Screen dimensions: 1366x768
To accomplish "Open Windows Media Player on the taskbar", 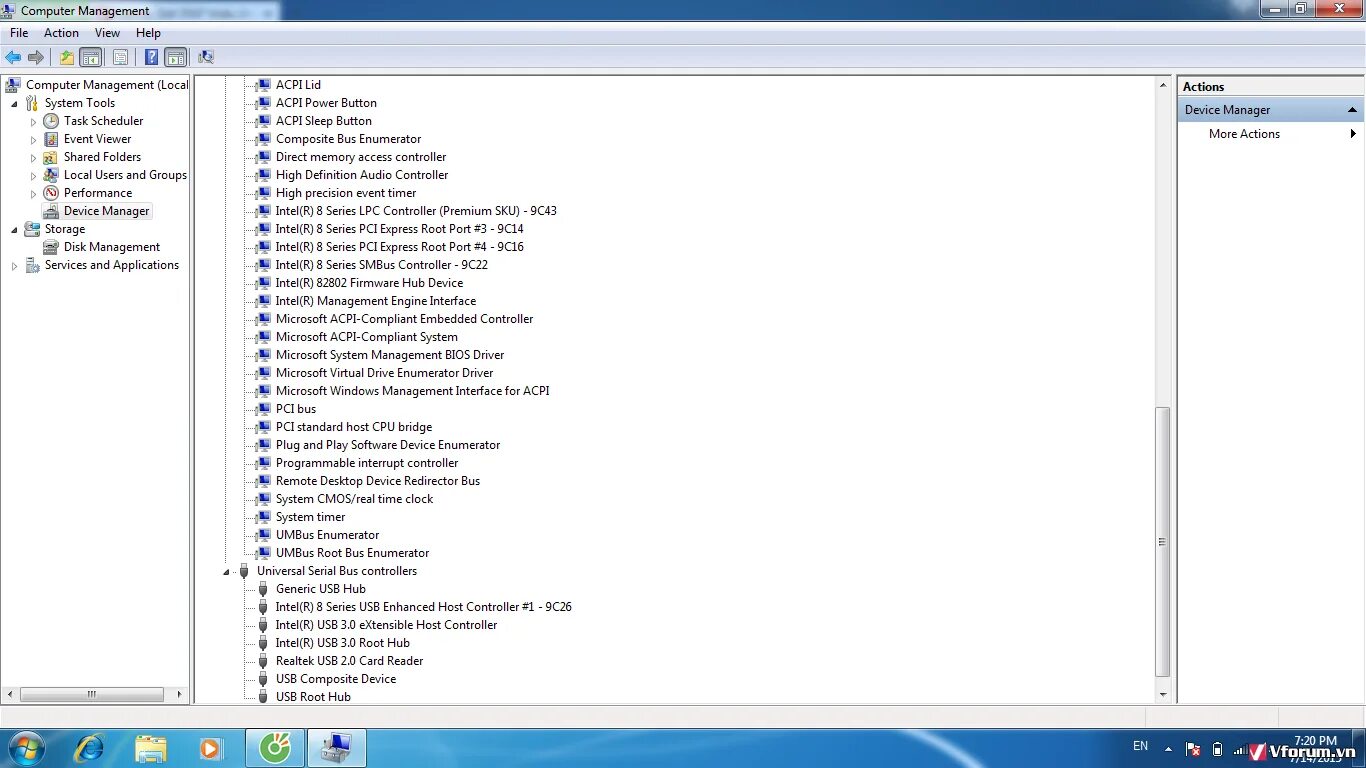I will click(x=210, y=748).
